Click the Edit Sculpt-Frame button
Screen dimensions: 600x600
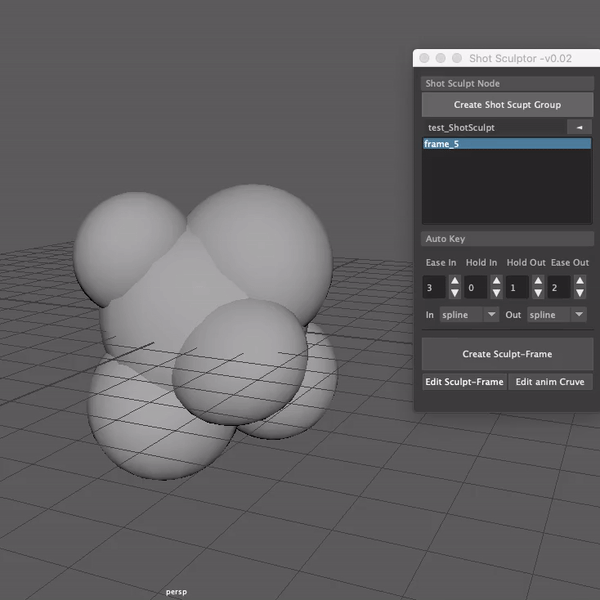point(464,382)
